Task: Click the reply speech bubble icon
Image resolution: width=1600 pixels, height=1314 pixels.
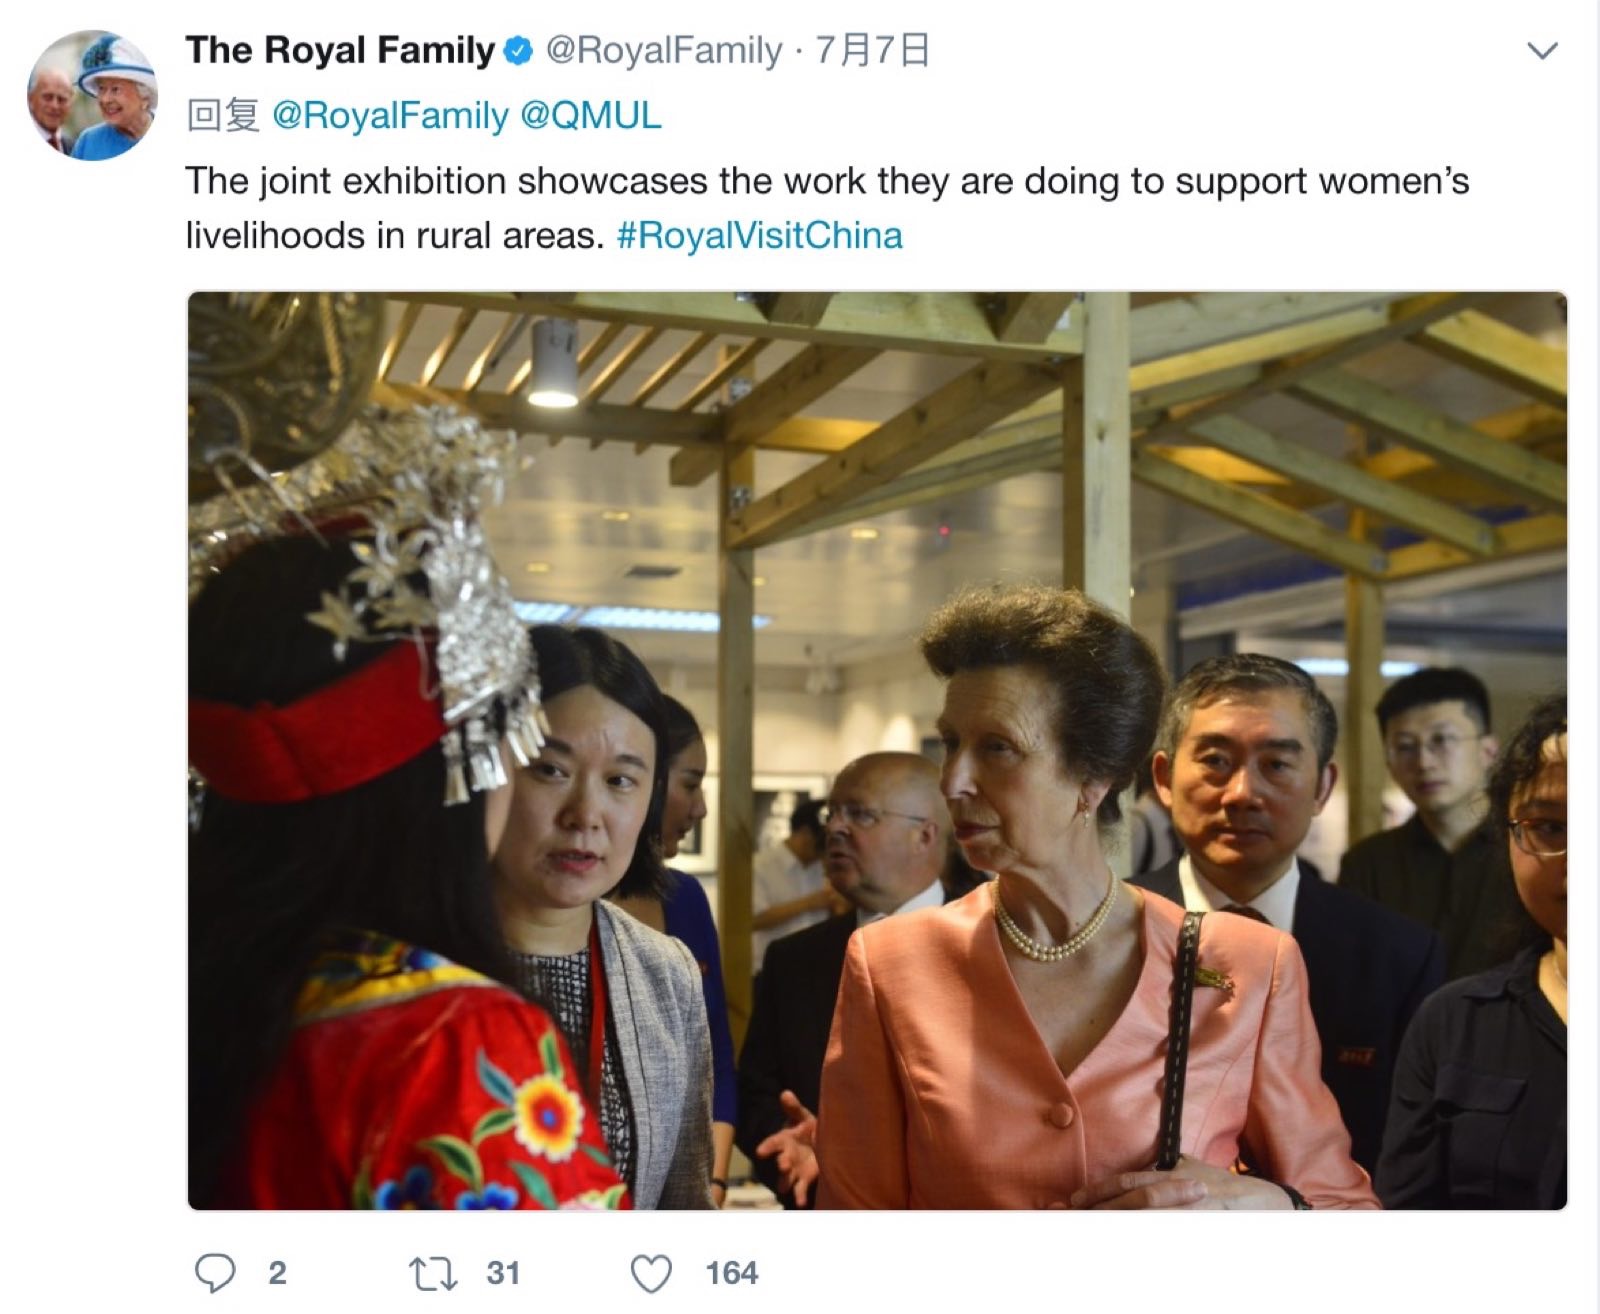Action: tap(215, 1273)
